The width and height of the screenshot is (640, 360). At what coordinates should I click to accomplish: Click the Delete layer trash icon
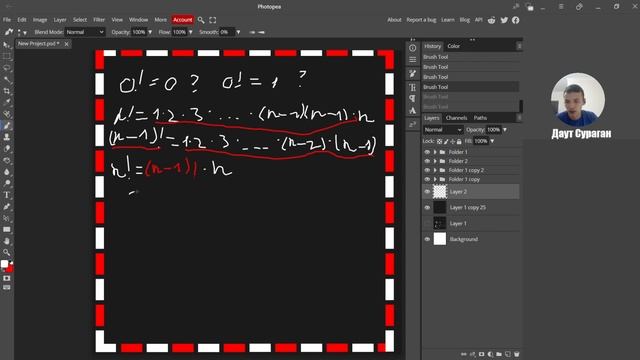[516, 354]
